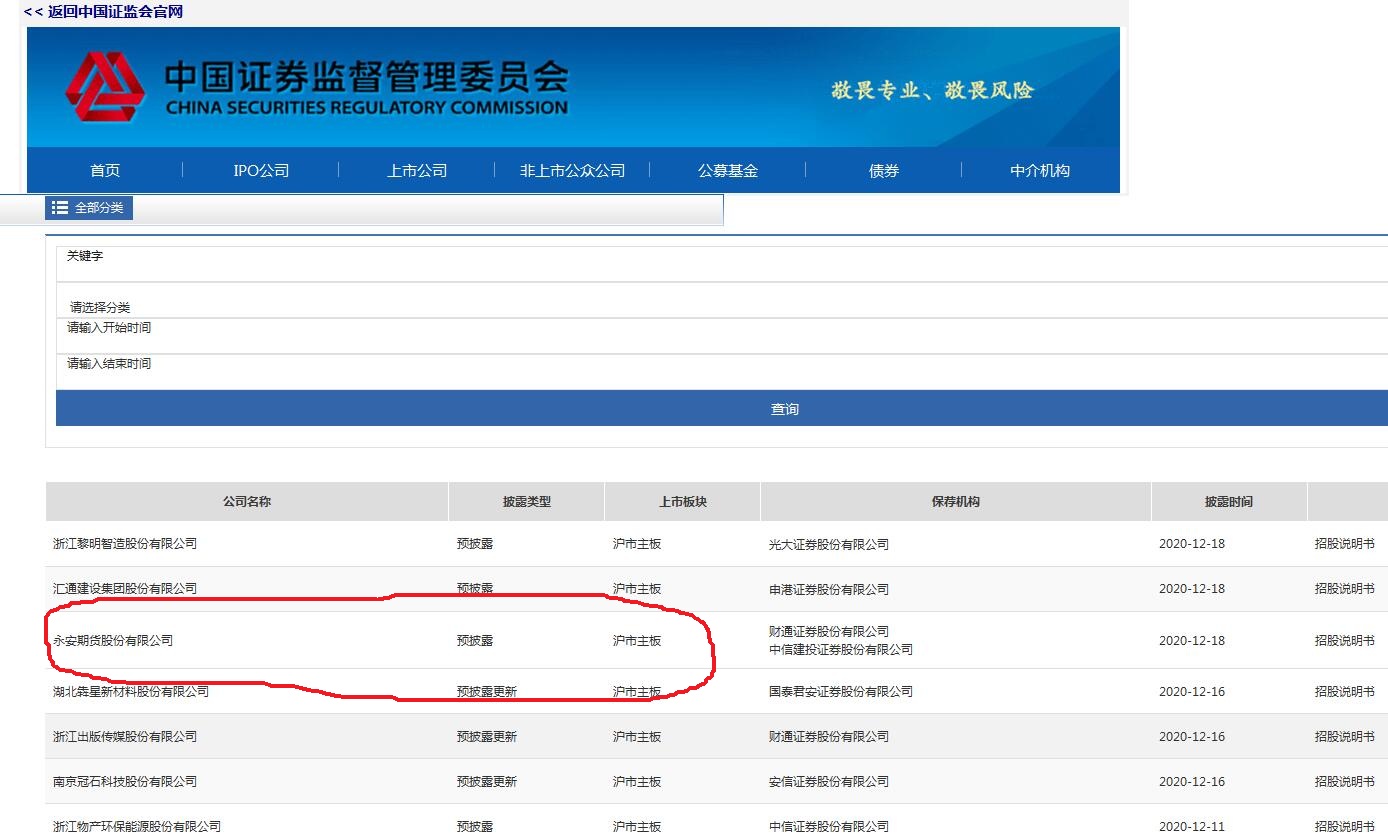Follow the 返回中国证监会官网 link
Screen dimensions: 1388x835
(x=103, y=12)
